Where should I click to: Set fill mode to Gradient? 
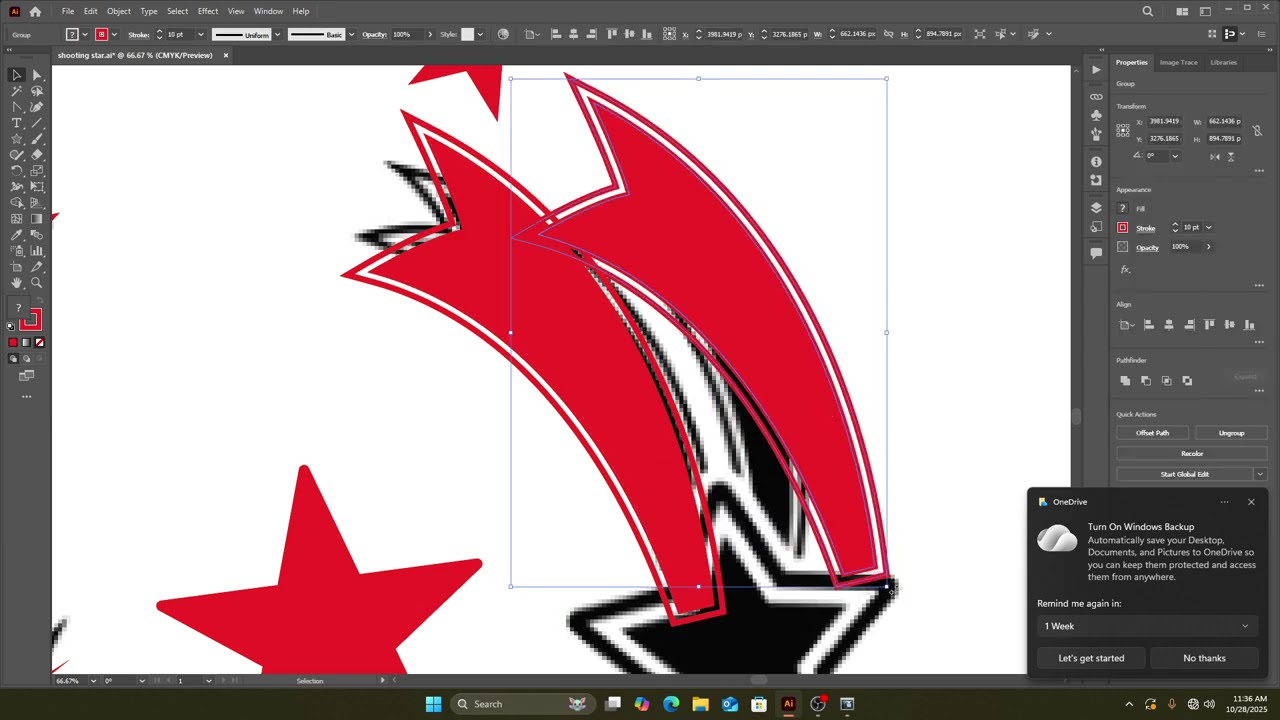26,342
